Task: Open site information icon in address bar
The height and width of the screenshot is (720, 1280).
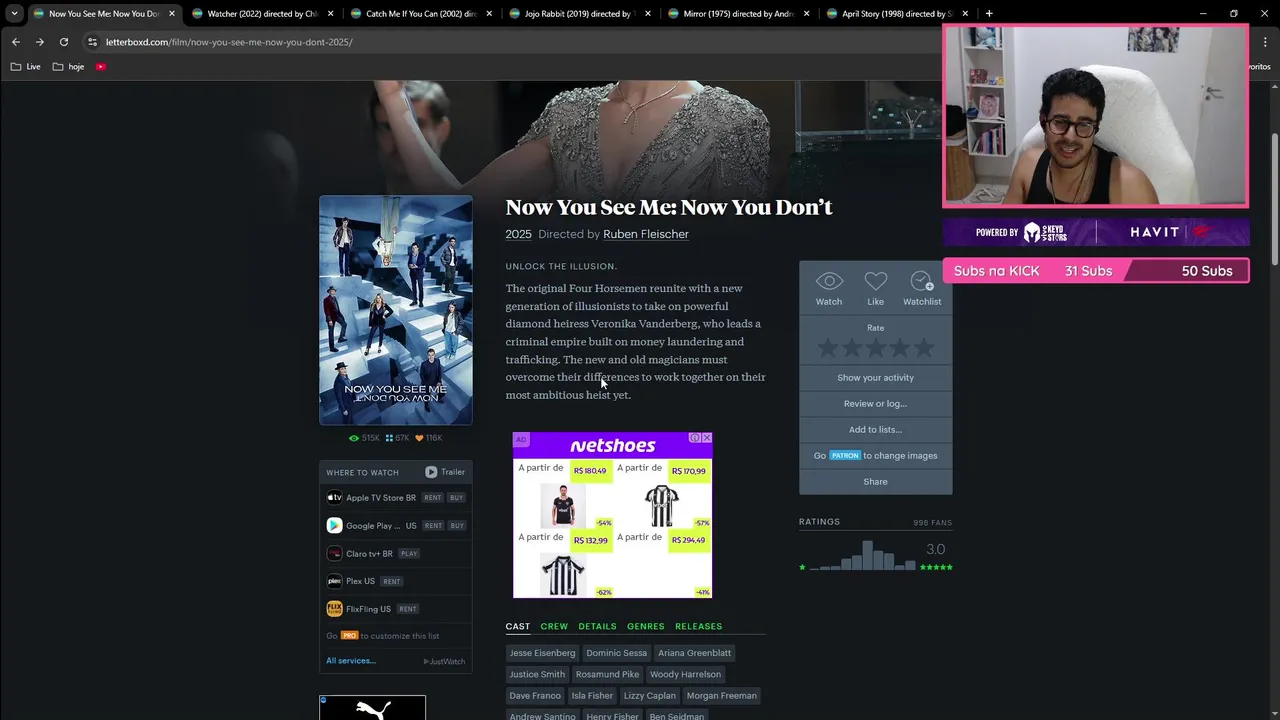Action: coord(92,42)
